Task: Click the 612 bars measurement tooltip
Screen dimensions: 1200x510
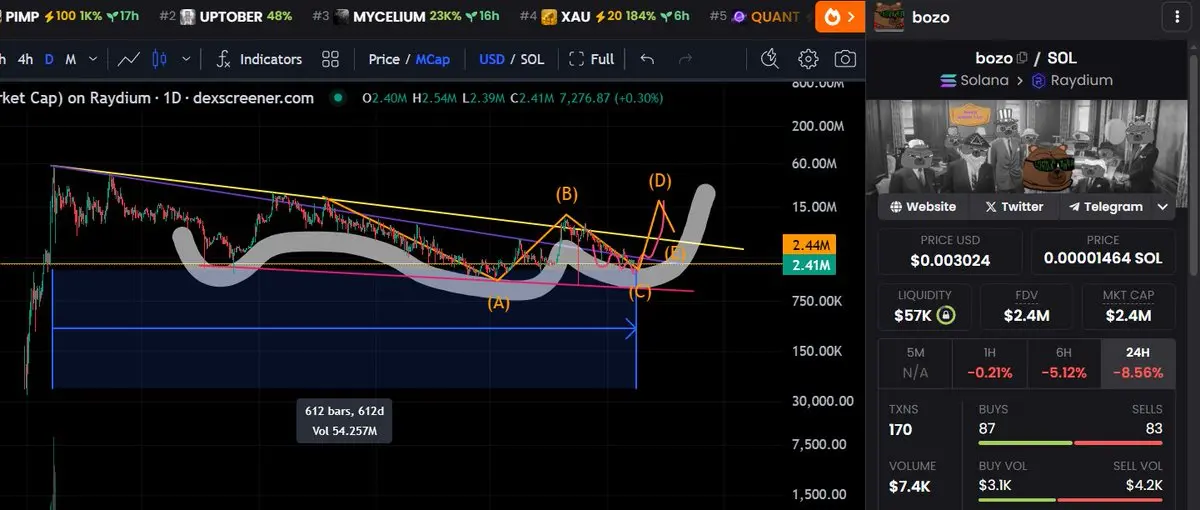Action: click(344, 420)
